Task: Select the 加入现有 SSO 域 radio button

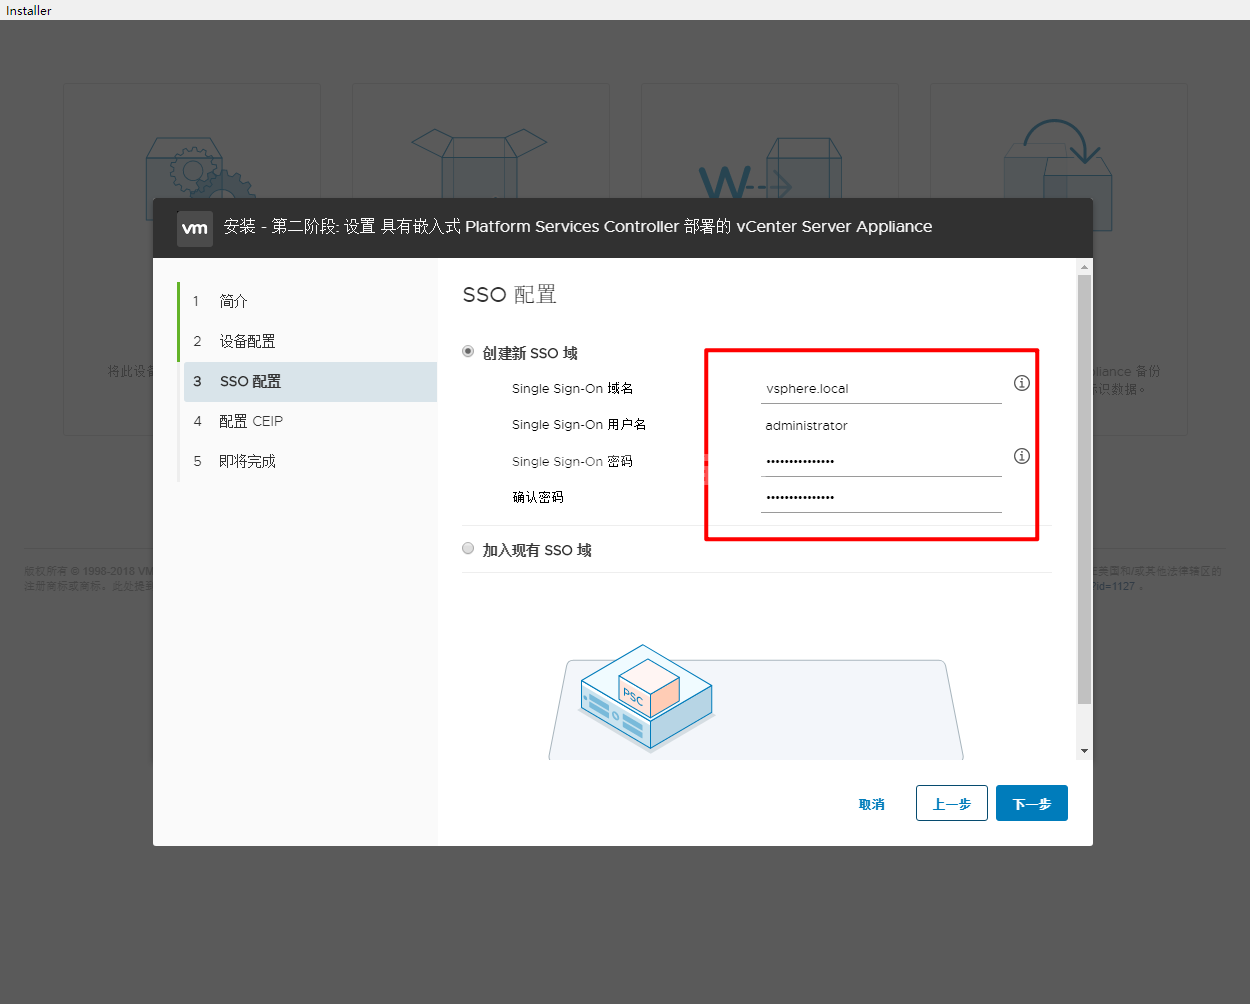Action: (468, 549)
